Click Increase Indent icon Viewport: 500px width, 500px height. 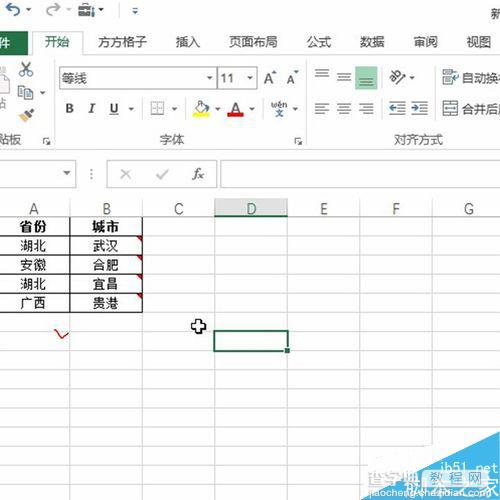(419, 108)
